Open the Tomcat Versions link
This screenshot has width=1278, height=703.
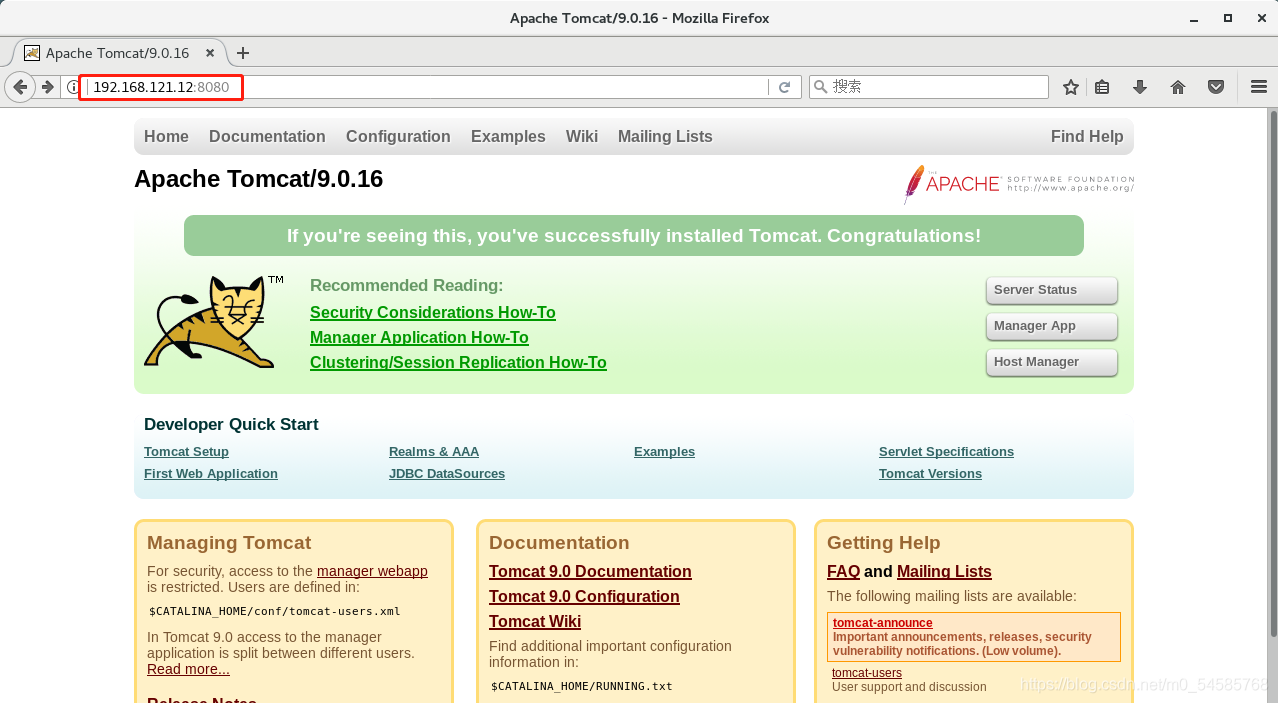pyautogui.click(x=930, y=474)
